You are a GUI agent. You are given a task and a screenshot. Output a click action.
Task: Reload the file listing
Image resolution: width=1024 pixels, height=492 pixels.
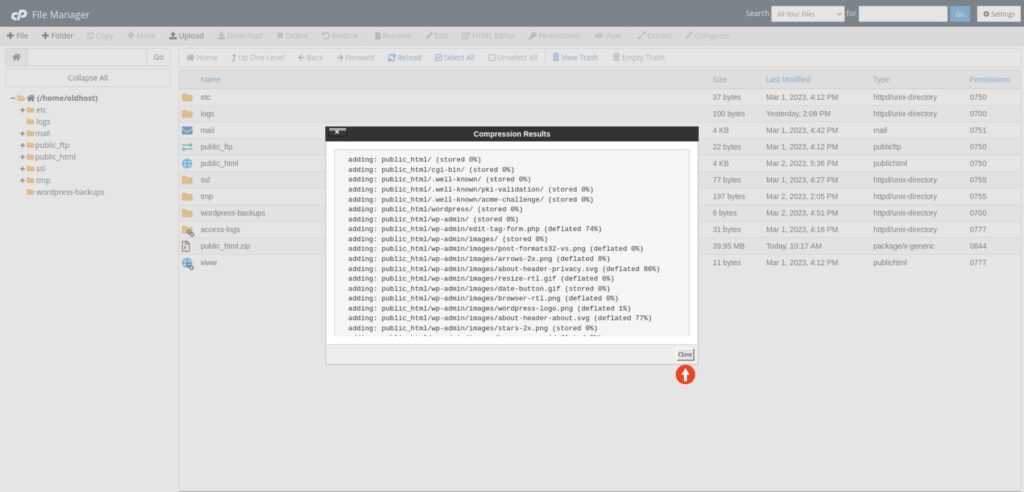pos(404,57)
